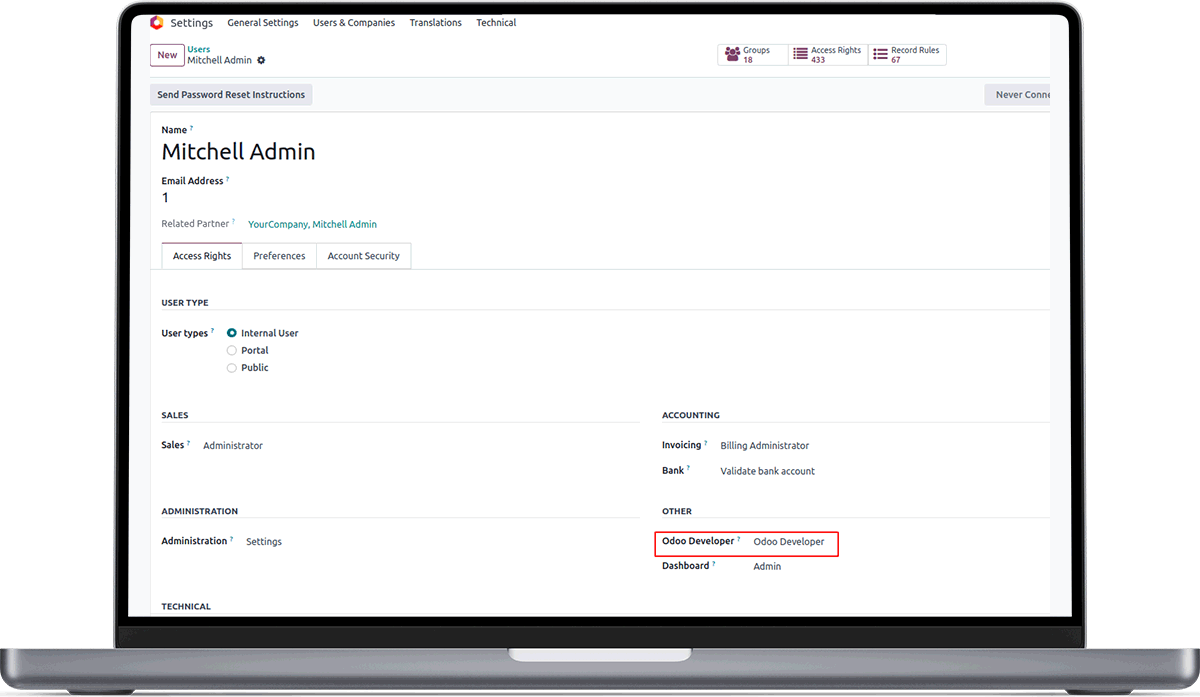Open the General Settings menu
The image size is (1200, 697).
(x=263, y=23)
